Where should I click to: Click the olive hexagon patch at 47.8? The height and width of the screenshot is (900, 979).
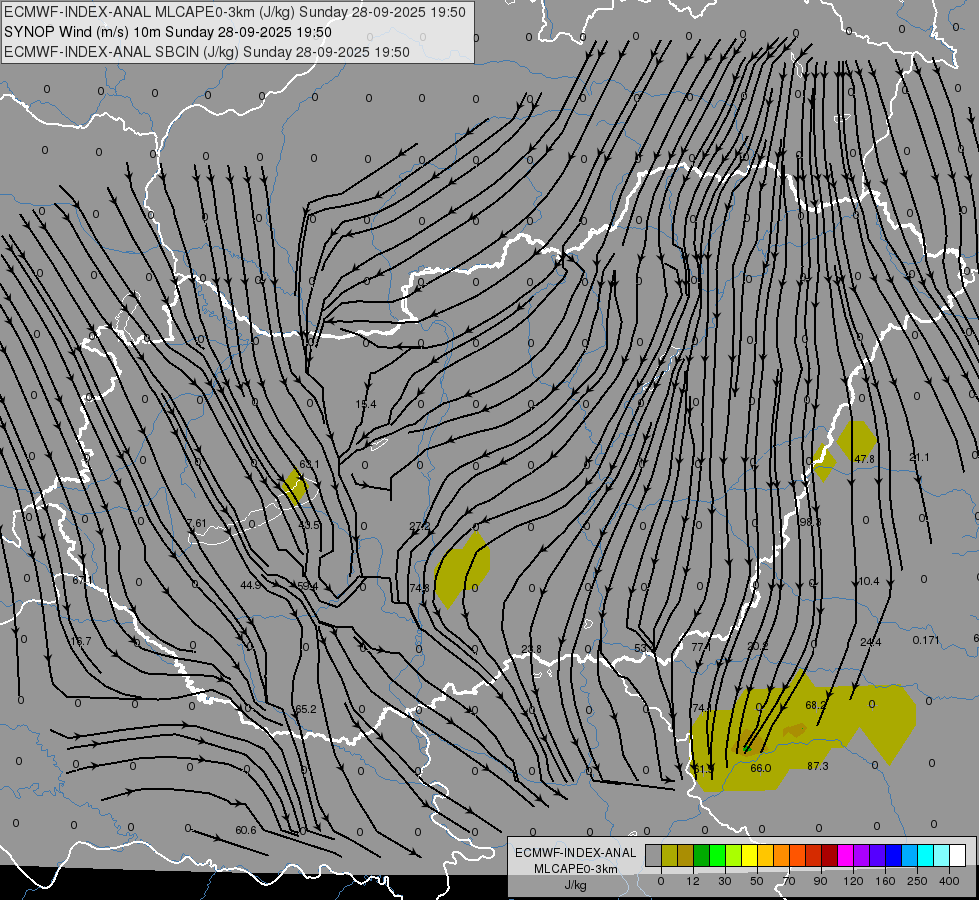coord(857,441)
